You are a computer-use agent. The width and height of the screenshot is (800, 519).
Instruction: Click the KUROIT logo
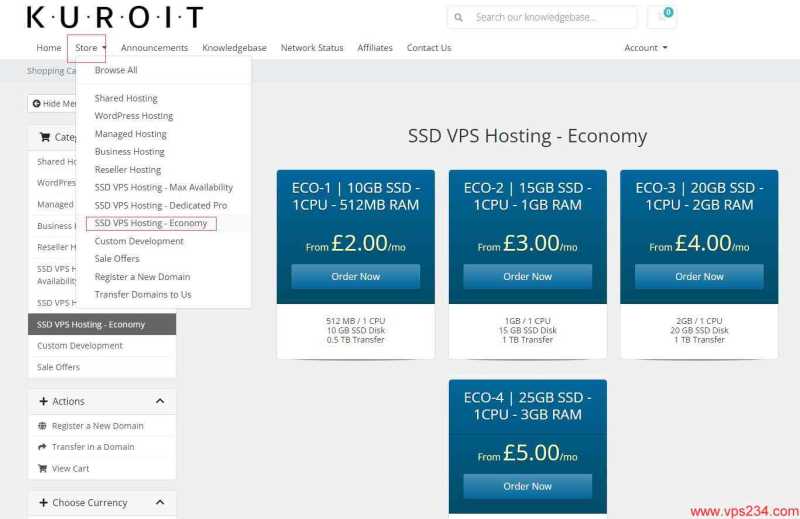pyautogui.click(x=115, y=17)
